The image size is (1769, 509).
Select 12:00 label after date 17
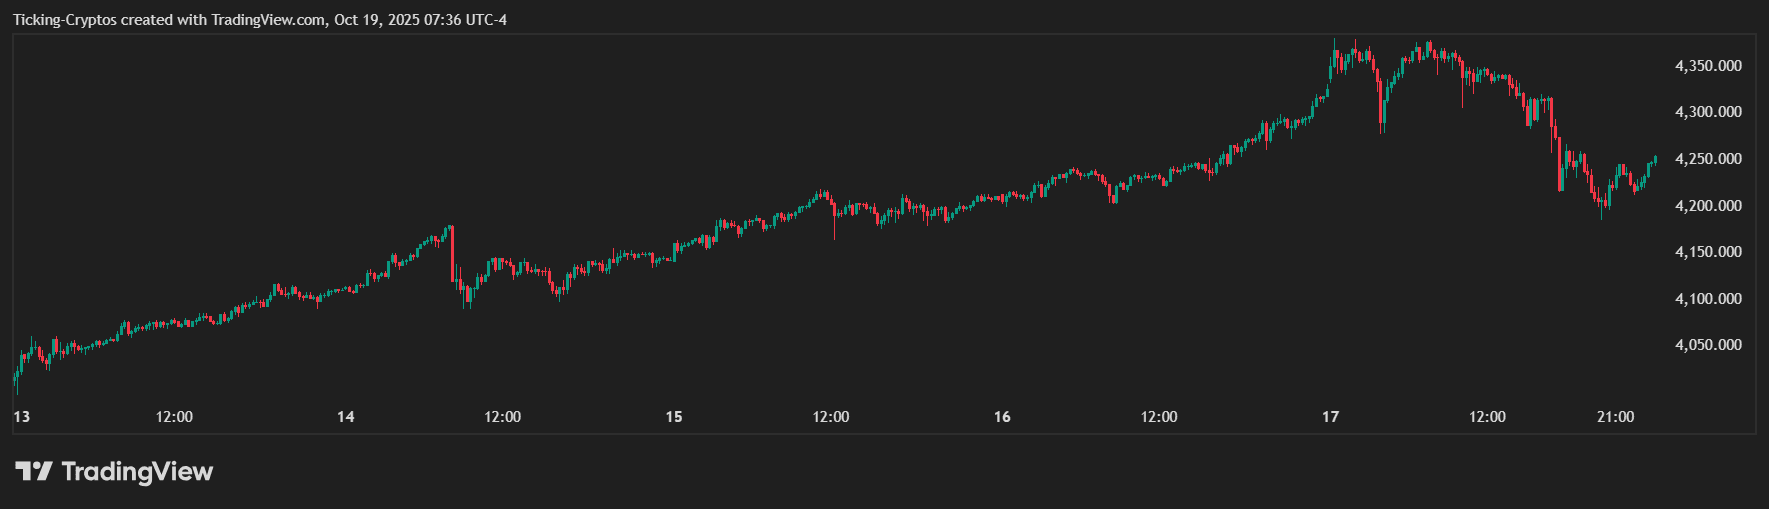(1487, 417)
